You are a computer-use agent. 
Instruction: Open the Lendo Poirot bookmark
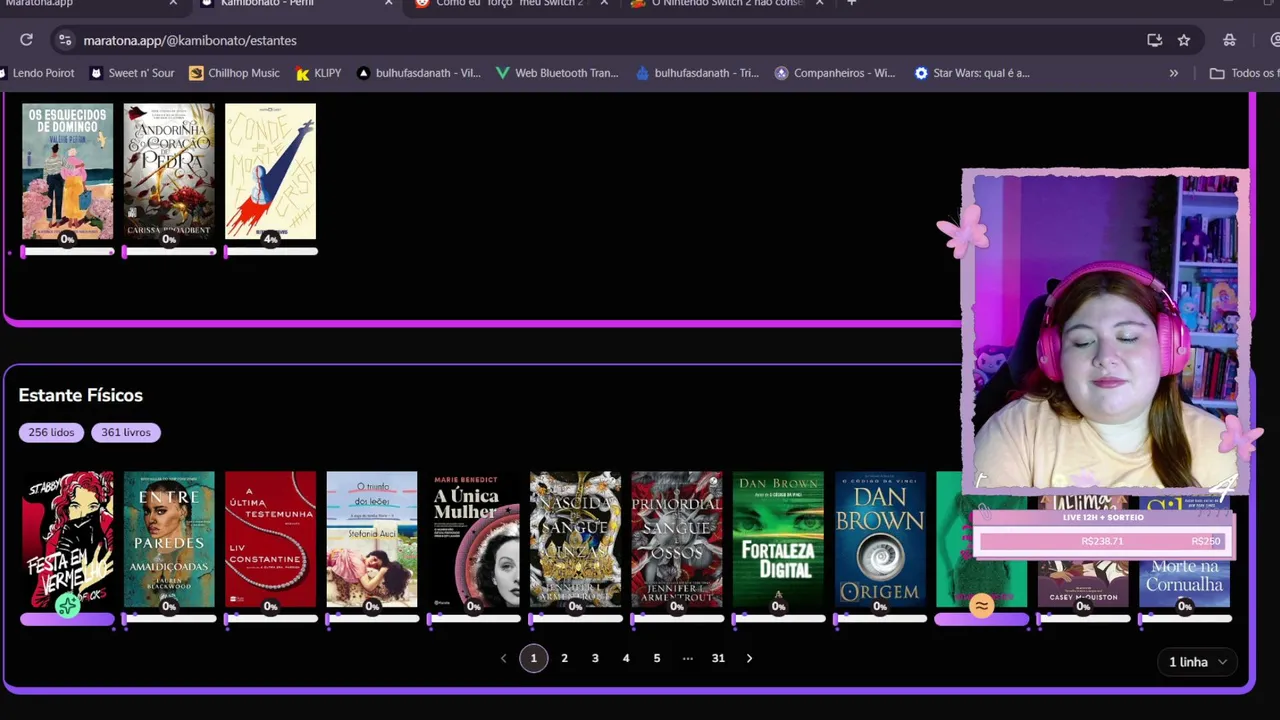pos(36,73)
